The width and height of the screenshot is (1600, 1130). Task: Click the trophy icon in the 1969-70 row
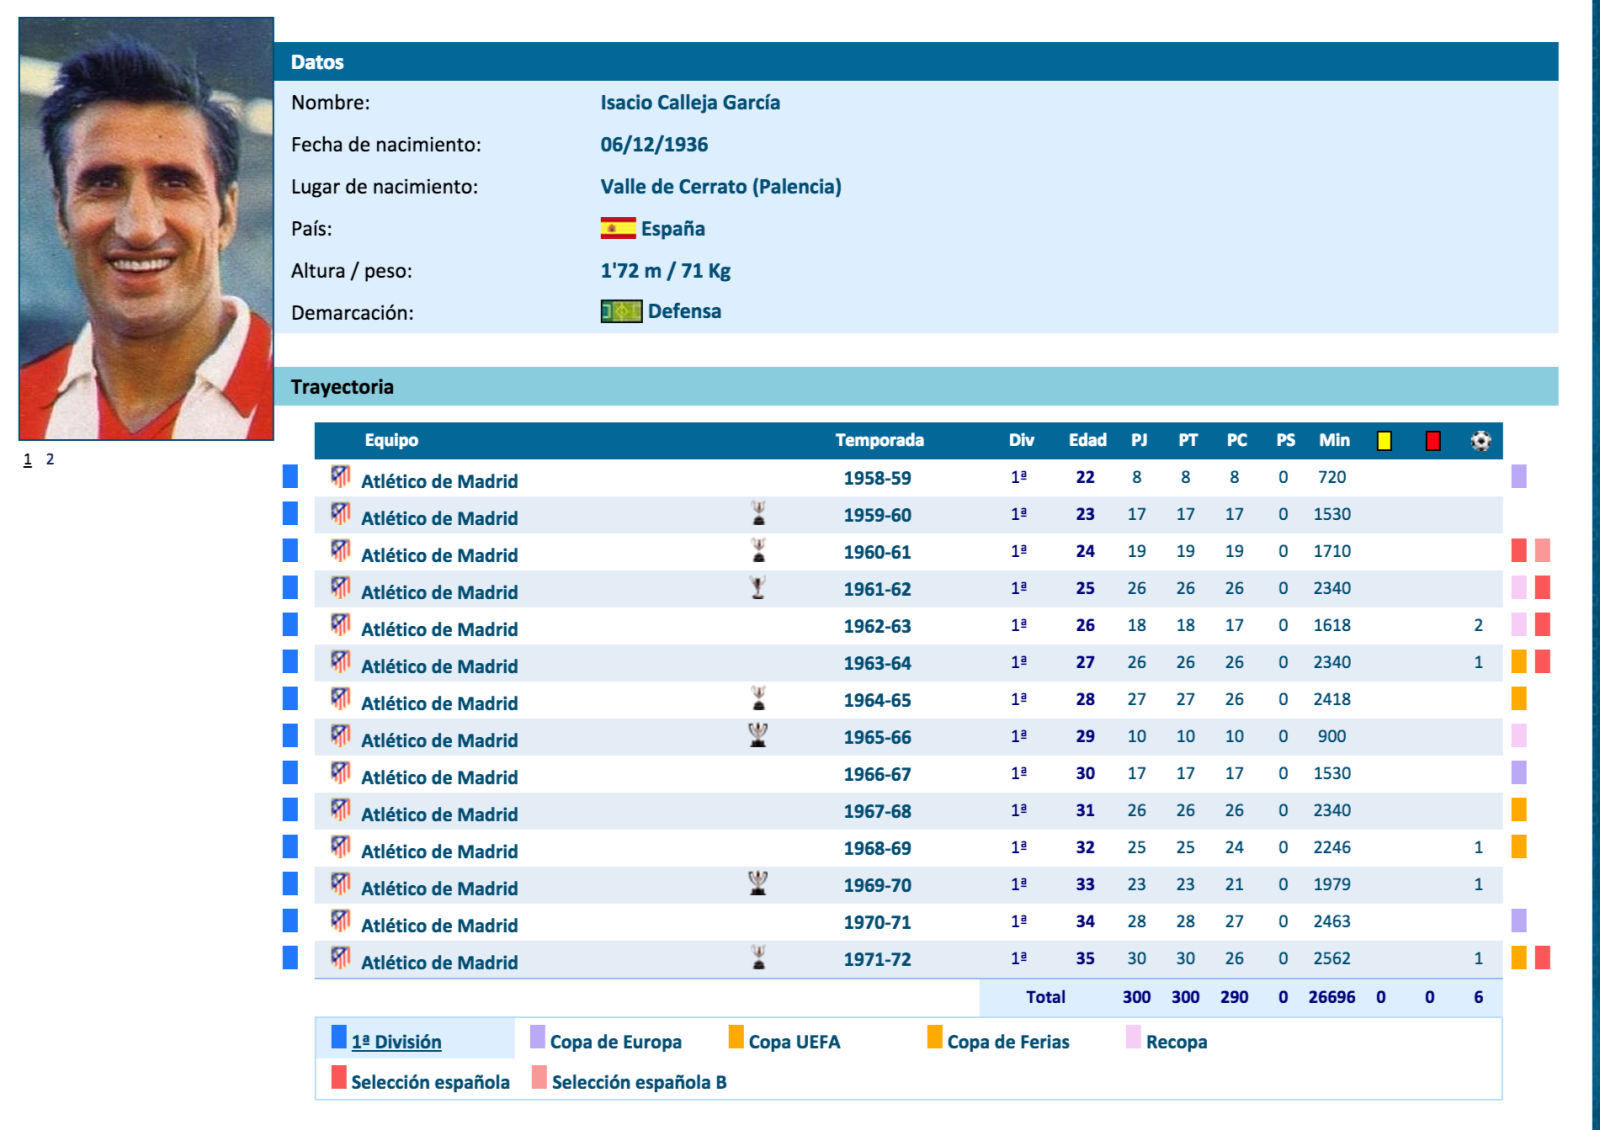[758, 884]
